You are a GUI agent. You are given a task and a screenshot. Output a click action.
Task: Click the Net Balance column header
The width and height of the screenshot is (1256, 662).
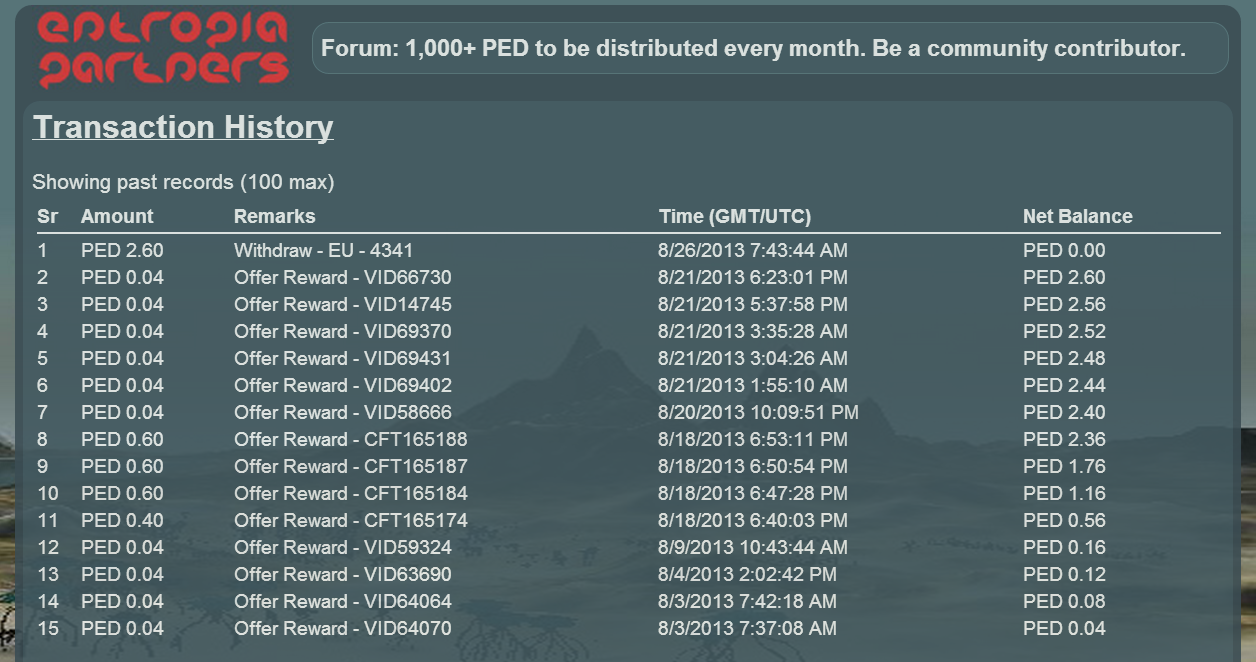tap(1077, 216)
